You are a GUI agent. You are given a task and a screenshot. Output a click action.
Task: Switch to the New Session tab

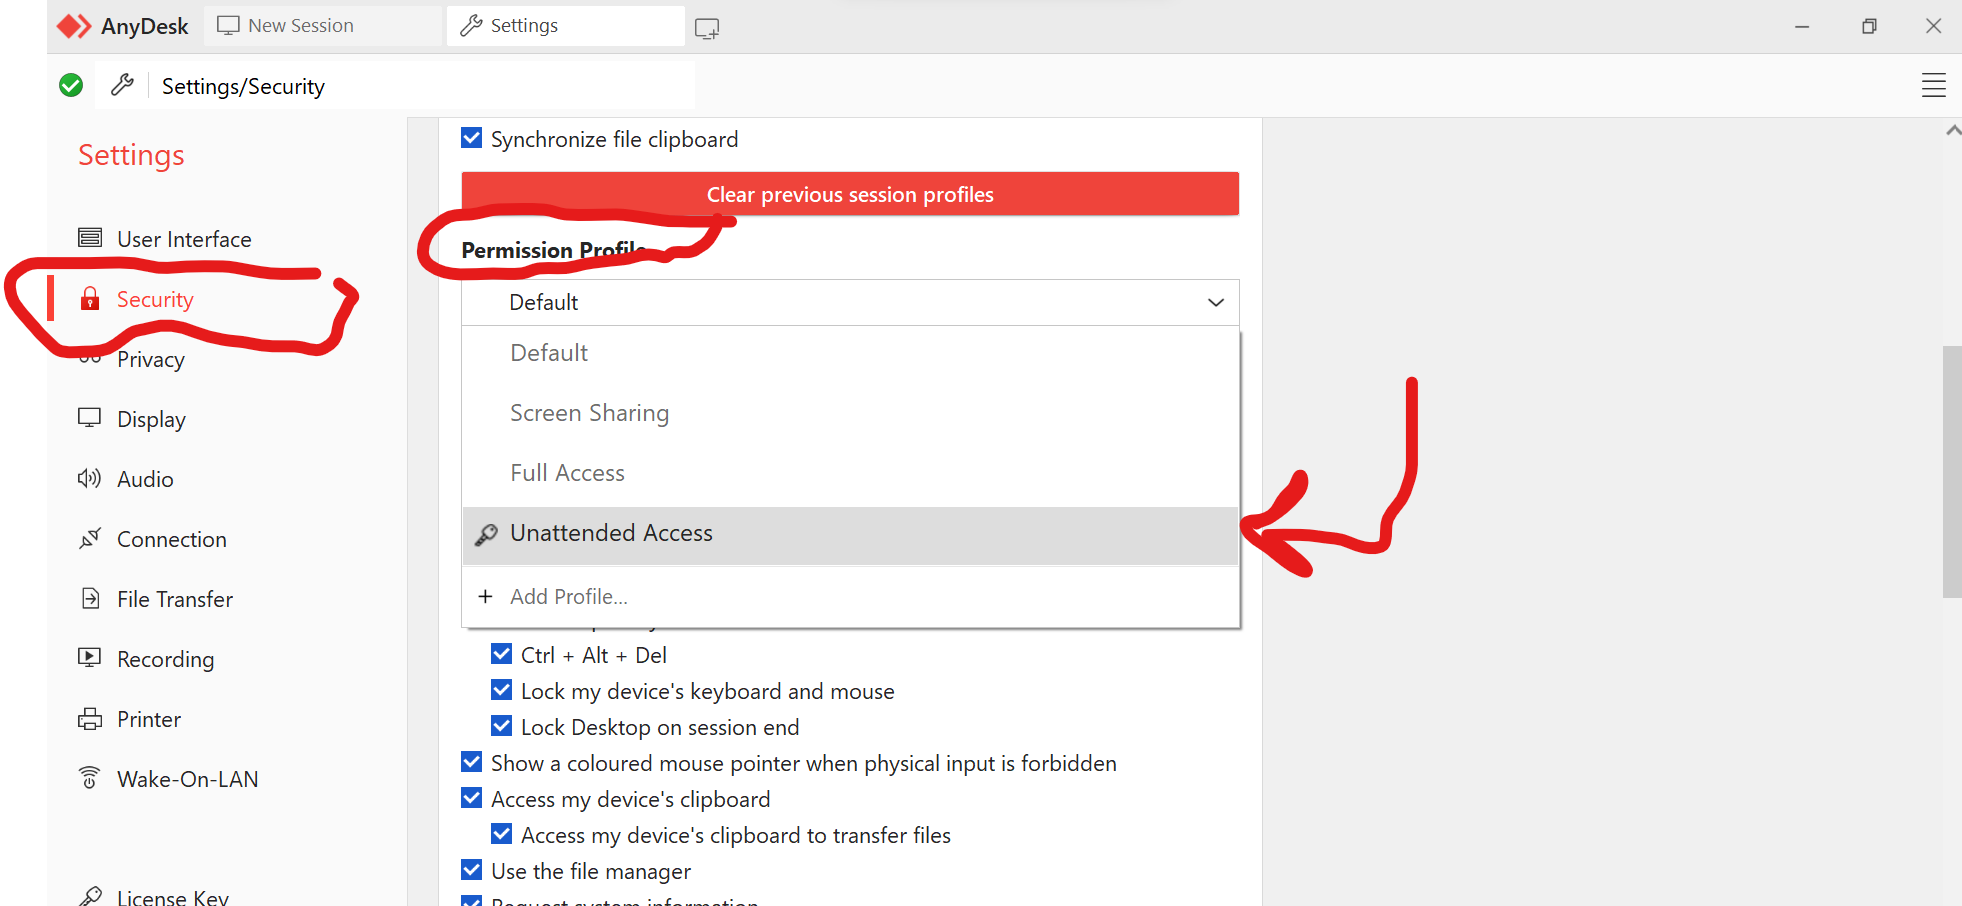[x=322, y=26]
